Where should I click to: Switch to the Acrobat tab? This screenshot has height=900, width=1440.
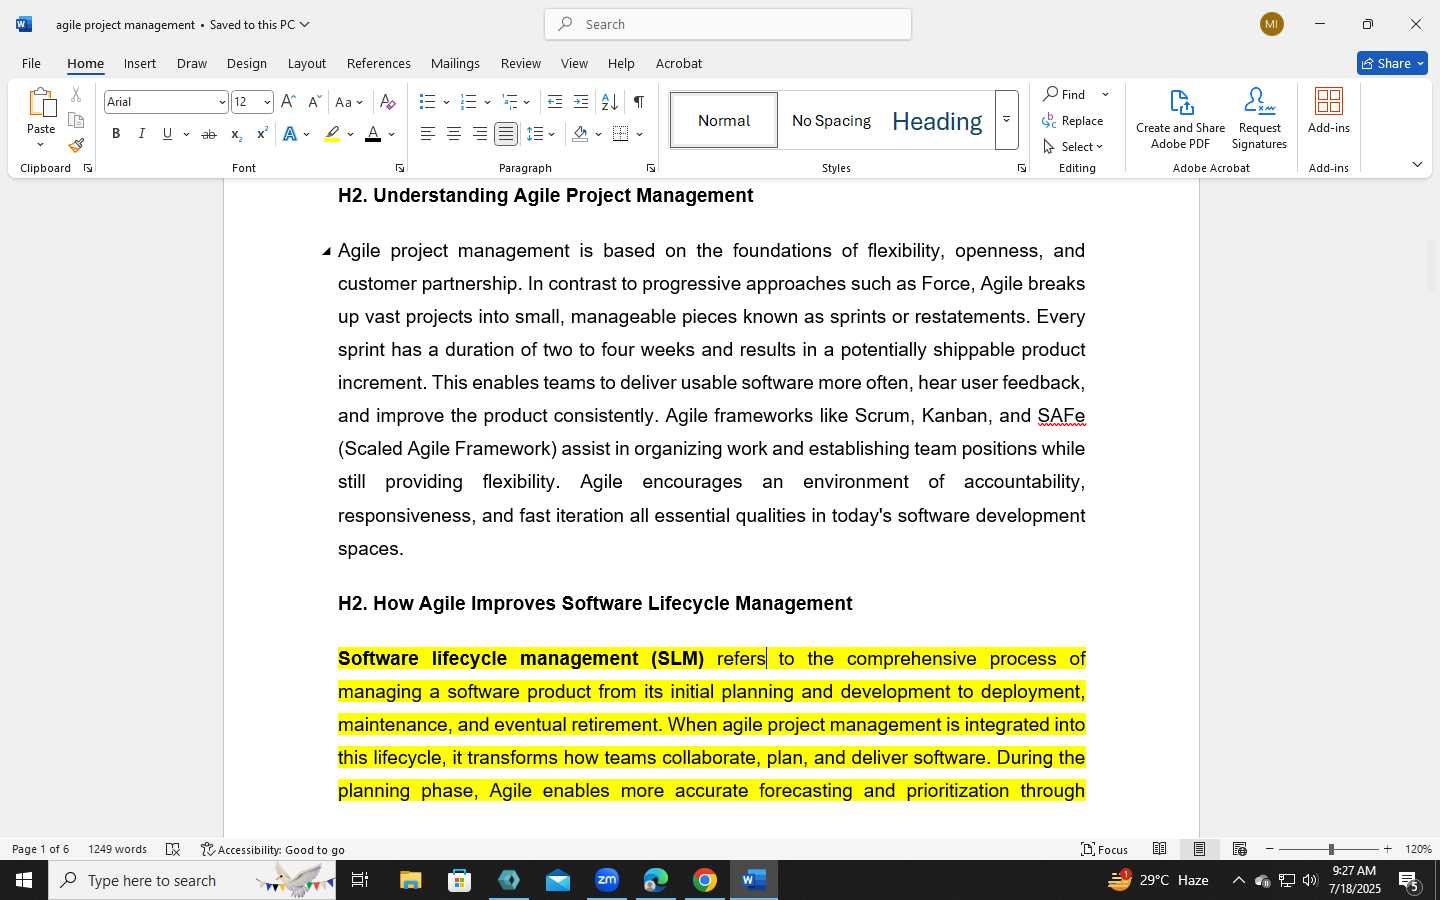[678, 63]
